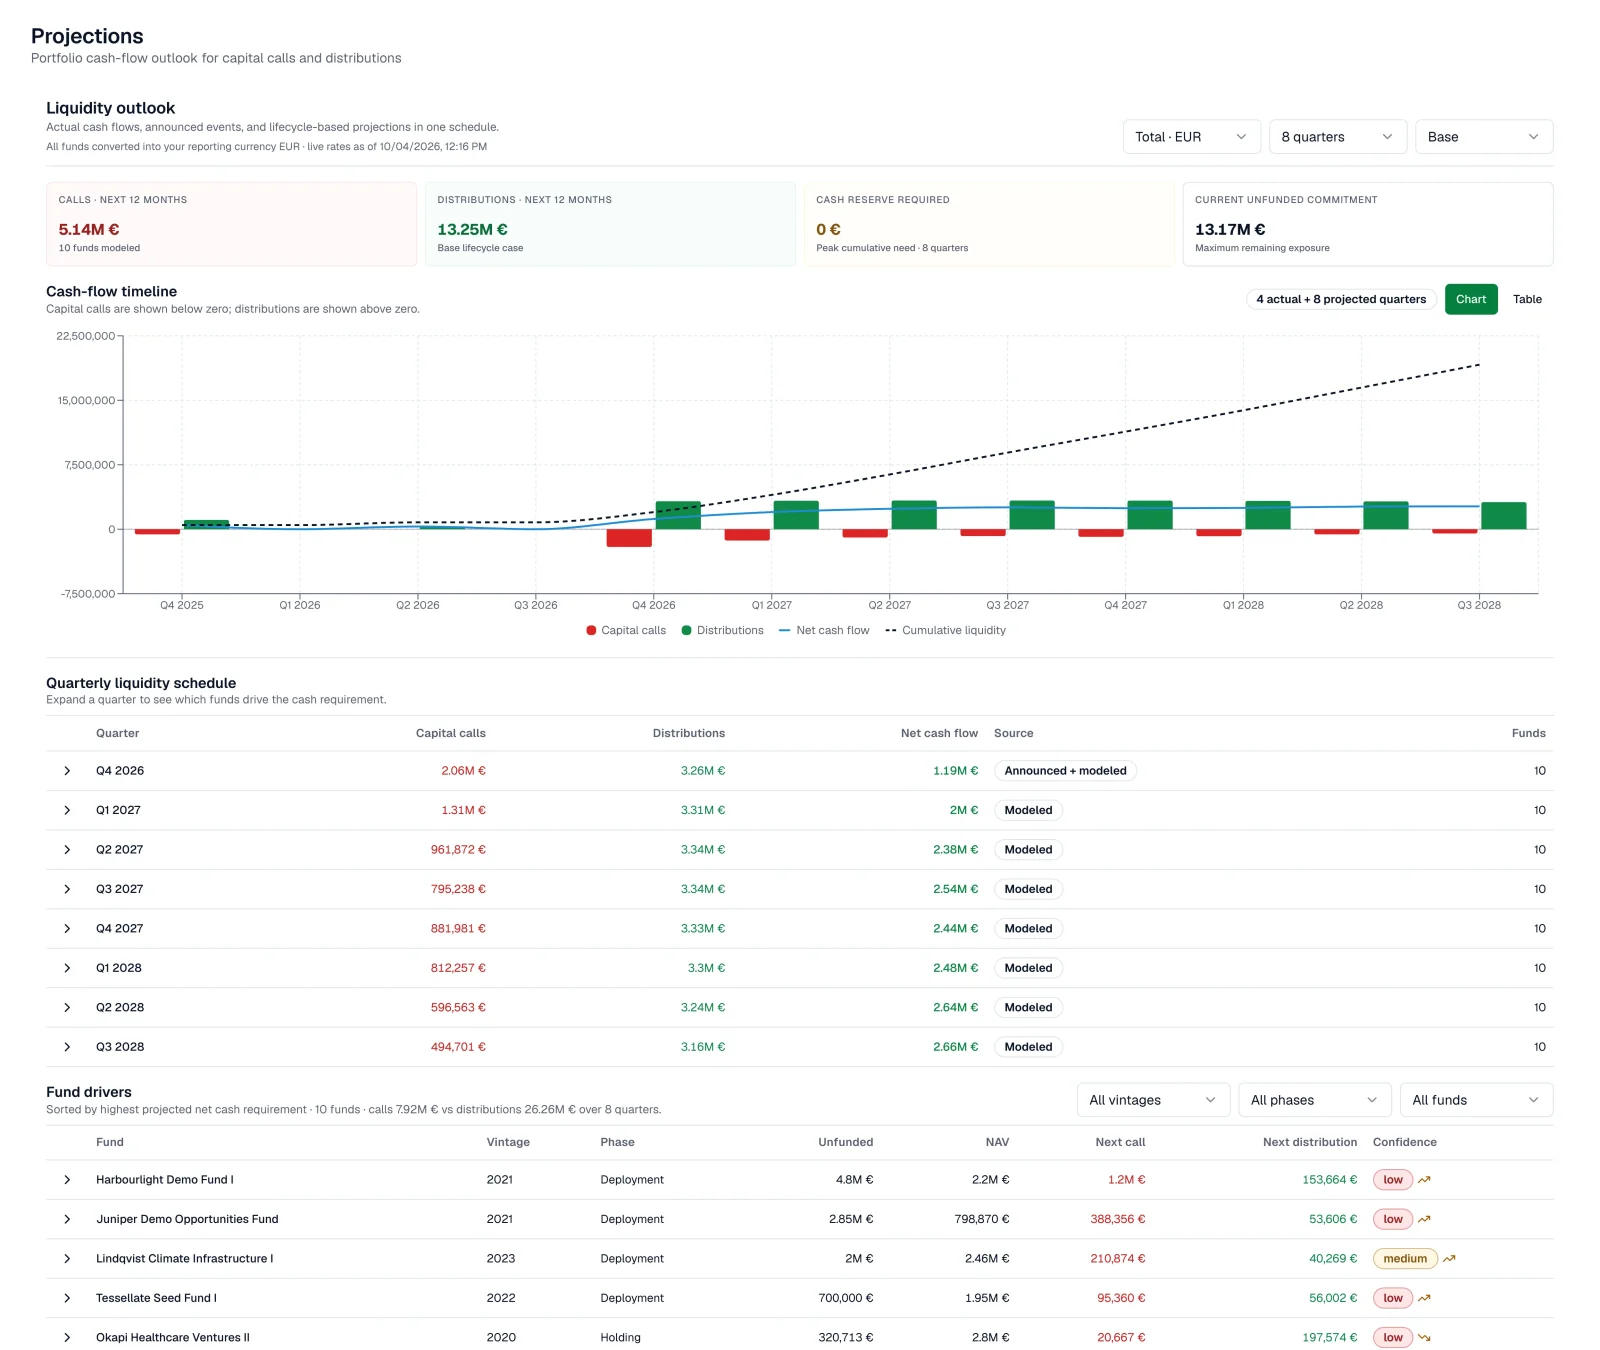
Task: Click the Capital calls column header
Action: [451, 734]
